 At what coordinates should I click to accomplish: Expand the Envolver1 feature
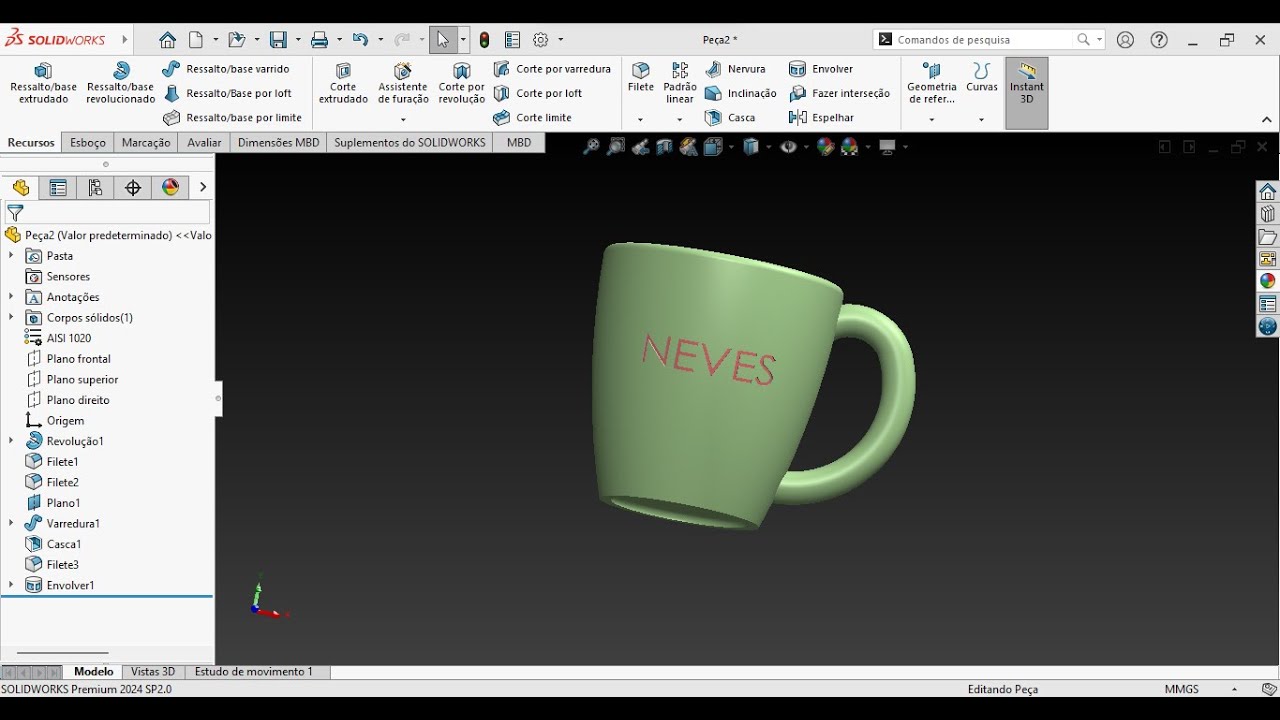(x=11, y=585)
